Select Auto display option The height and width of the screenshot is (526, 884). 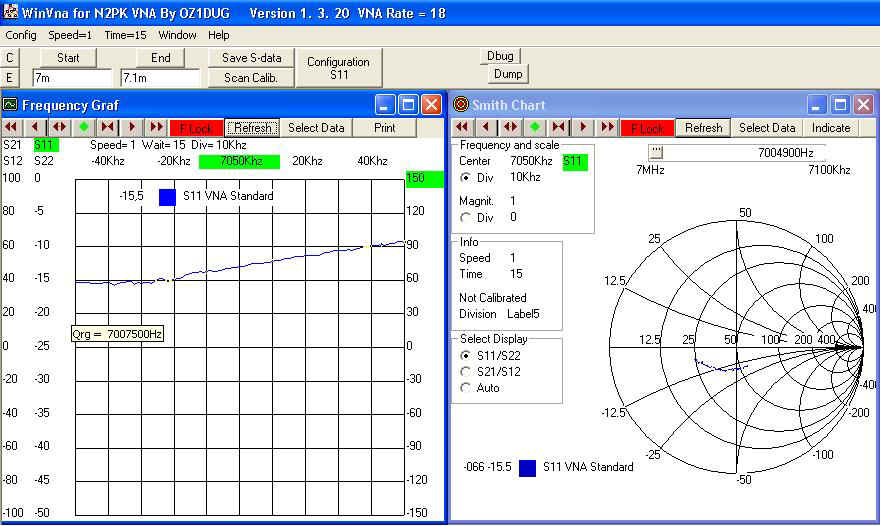click(x=466, y=388)
